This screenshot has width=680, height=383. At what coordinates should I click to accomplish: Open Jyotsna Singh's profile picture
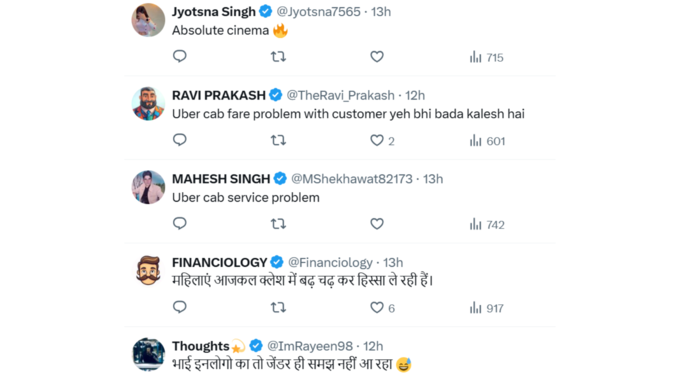[148, 20]
